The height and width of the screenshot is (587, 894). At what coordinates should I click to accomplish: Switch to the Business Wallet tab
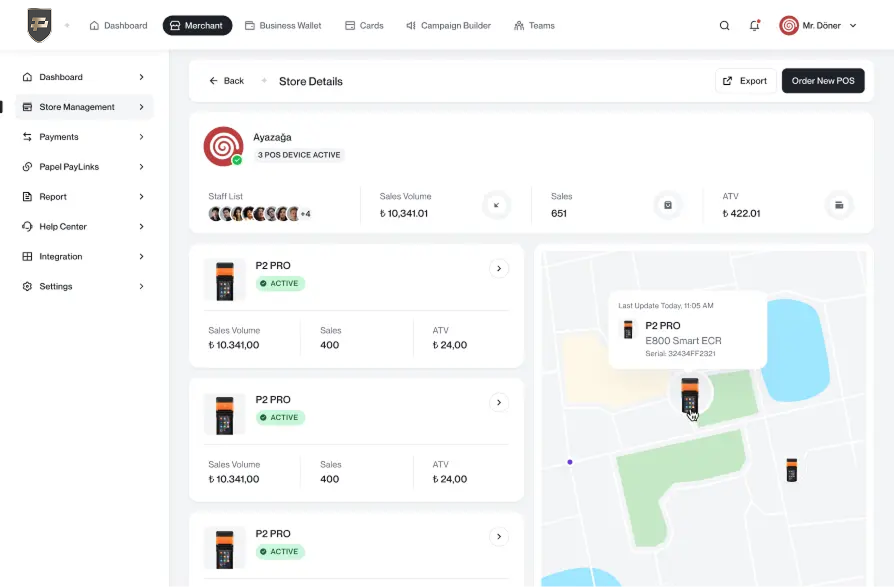[283, 26]
